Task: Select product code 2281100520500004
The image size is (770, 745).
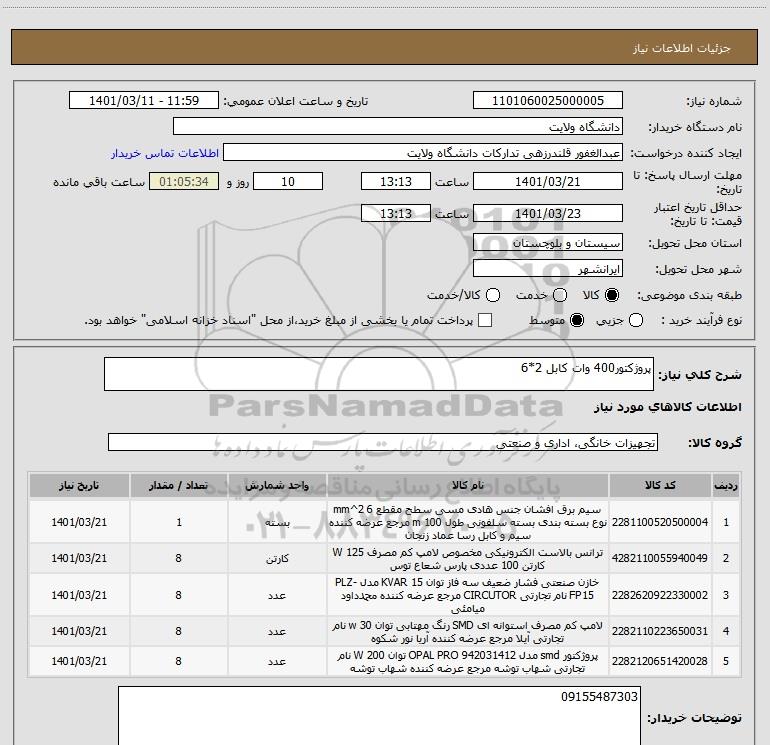Action: pyautogui.click(x=660, y=523)
